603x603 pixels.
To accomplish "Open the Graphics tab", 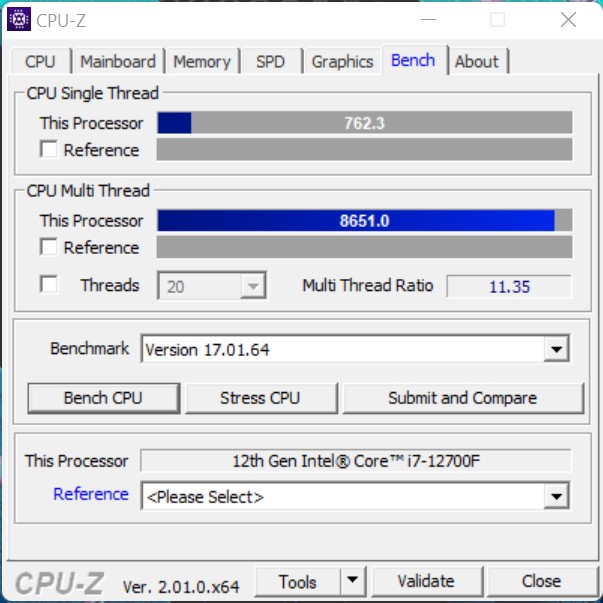I will click(342, 61).
